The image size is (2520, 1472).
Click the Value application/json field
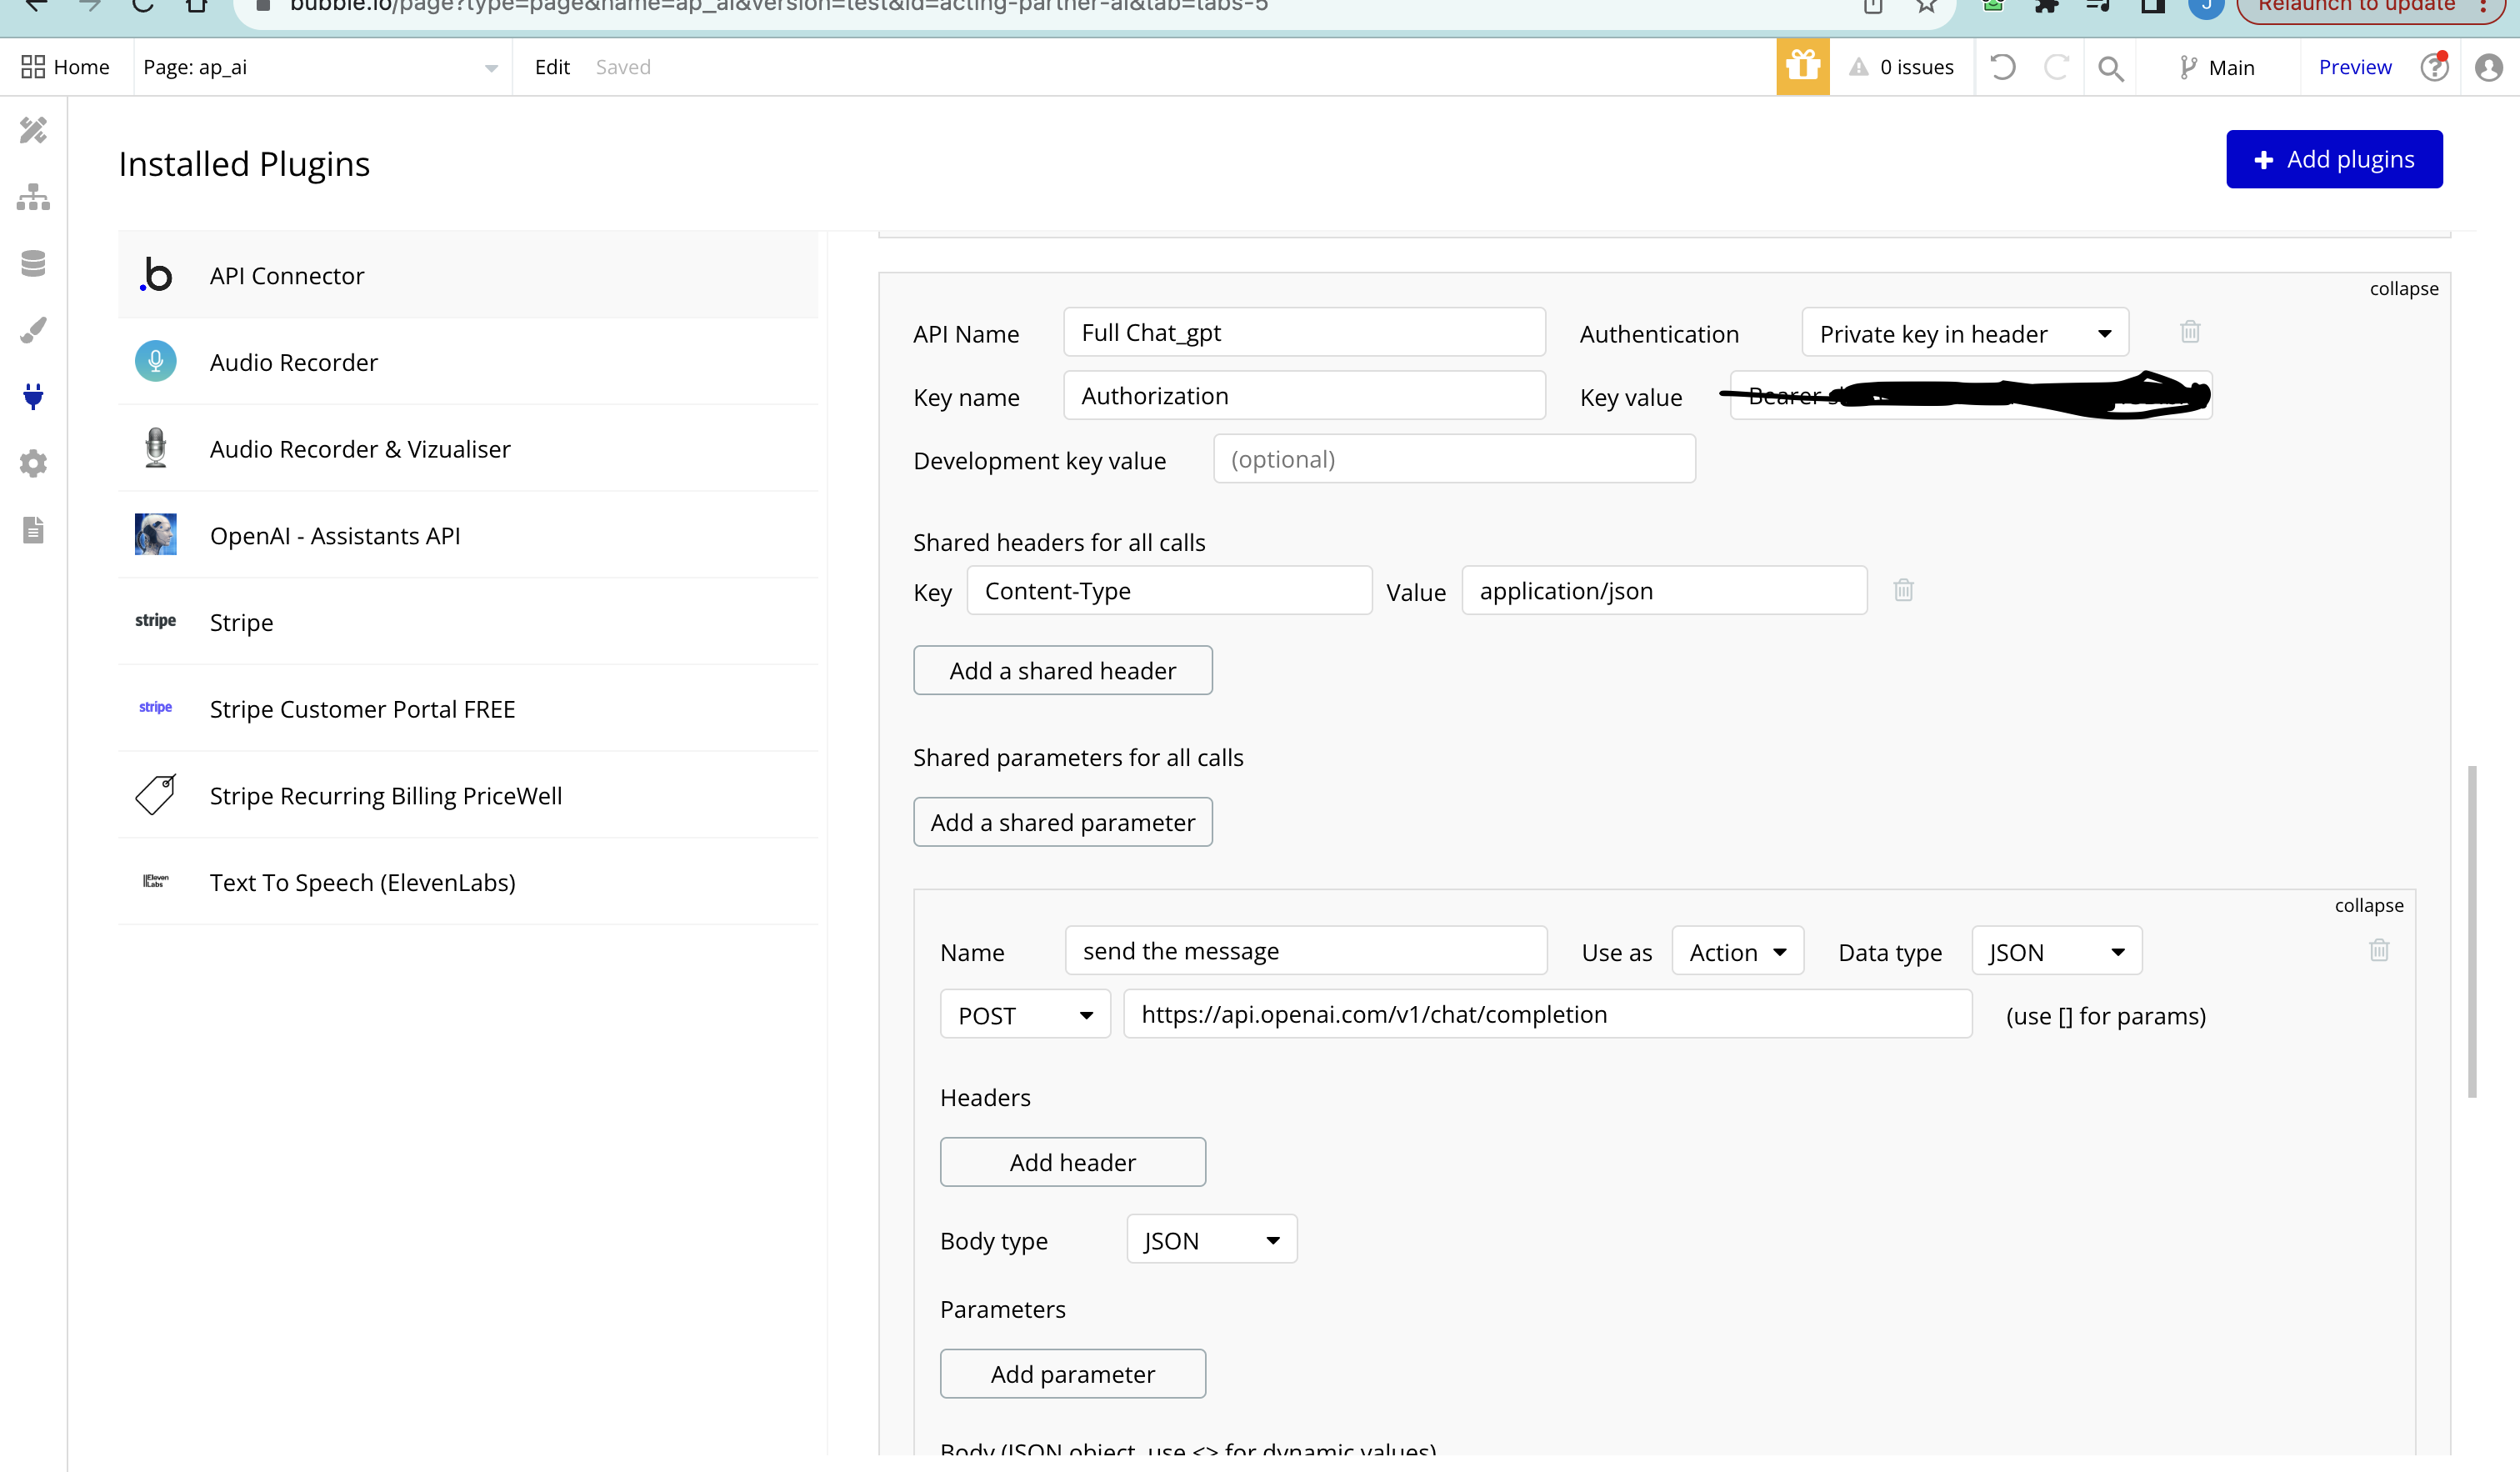[x=1664, y=591]
